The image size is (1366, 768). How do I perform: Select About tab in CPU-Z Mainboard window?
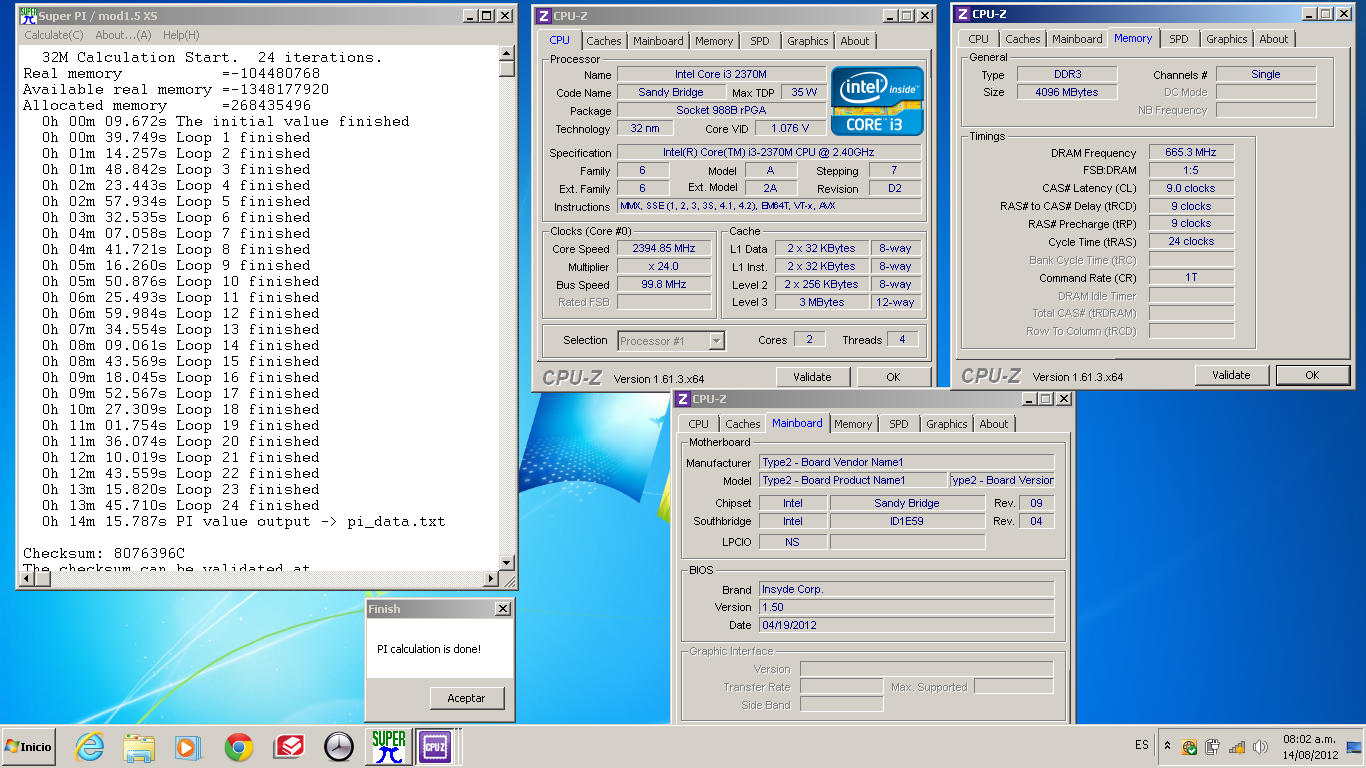(x=994, y=424)
